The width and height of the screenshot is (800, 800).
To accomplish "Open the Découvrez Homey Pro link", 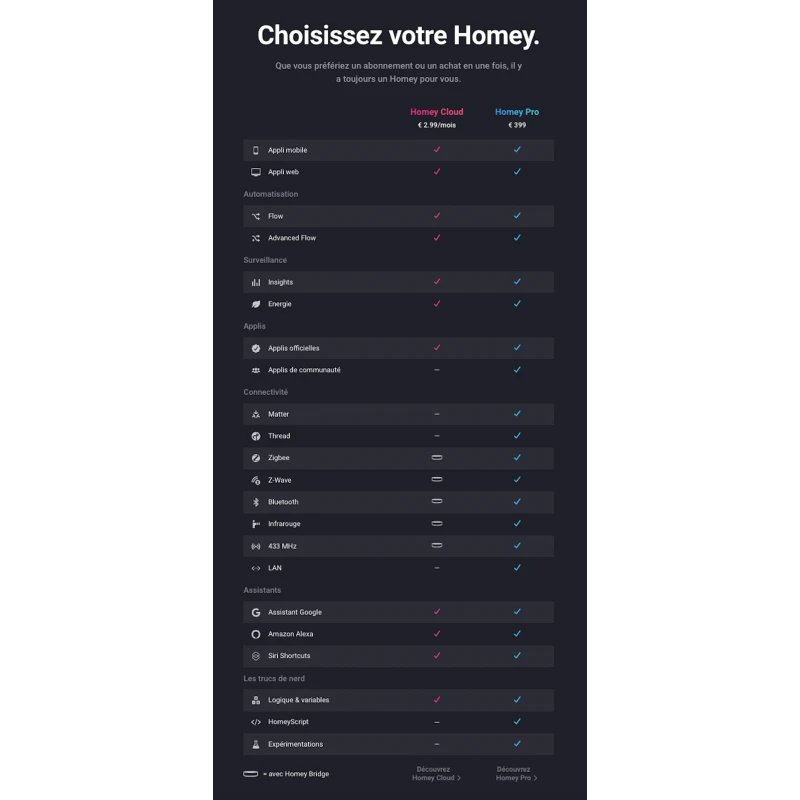I will pos(517,773).
